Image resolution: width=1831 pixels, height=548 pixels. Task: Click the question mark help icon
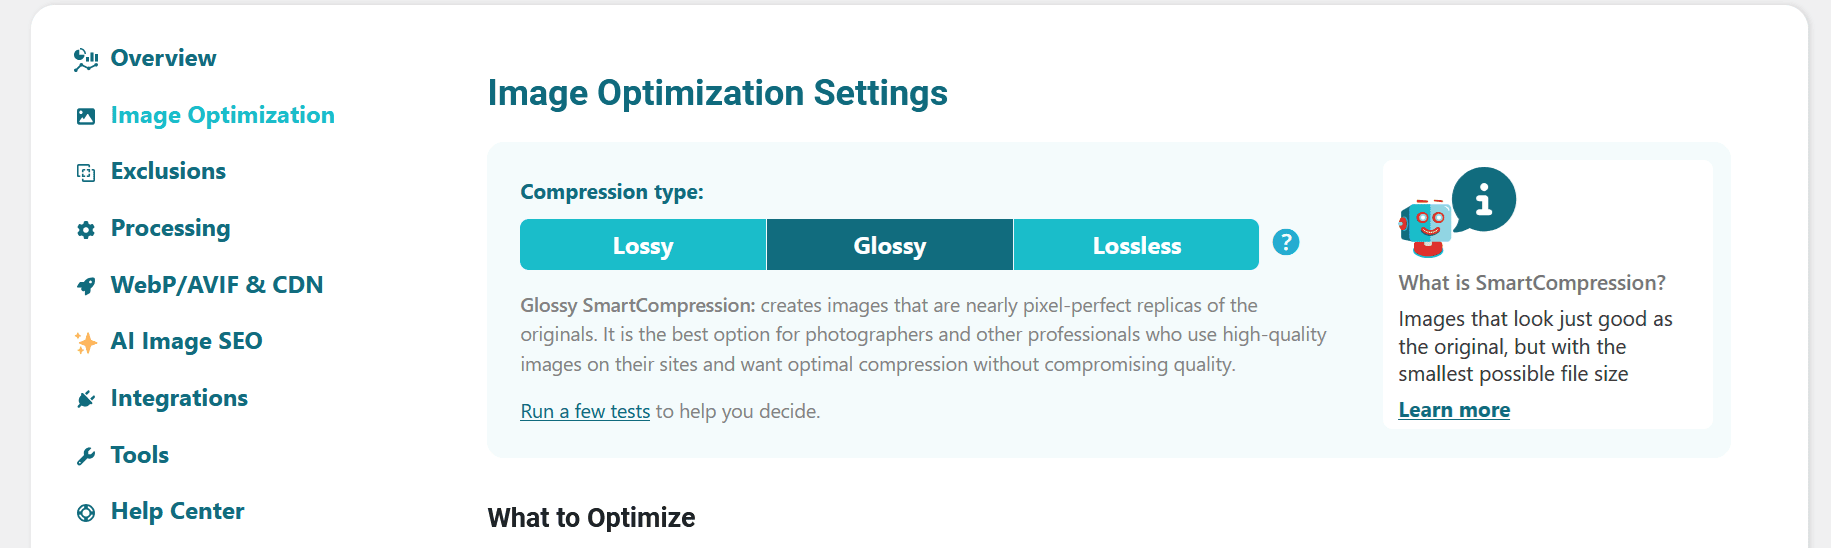click(x=1285, y=242)
